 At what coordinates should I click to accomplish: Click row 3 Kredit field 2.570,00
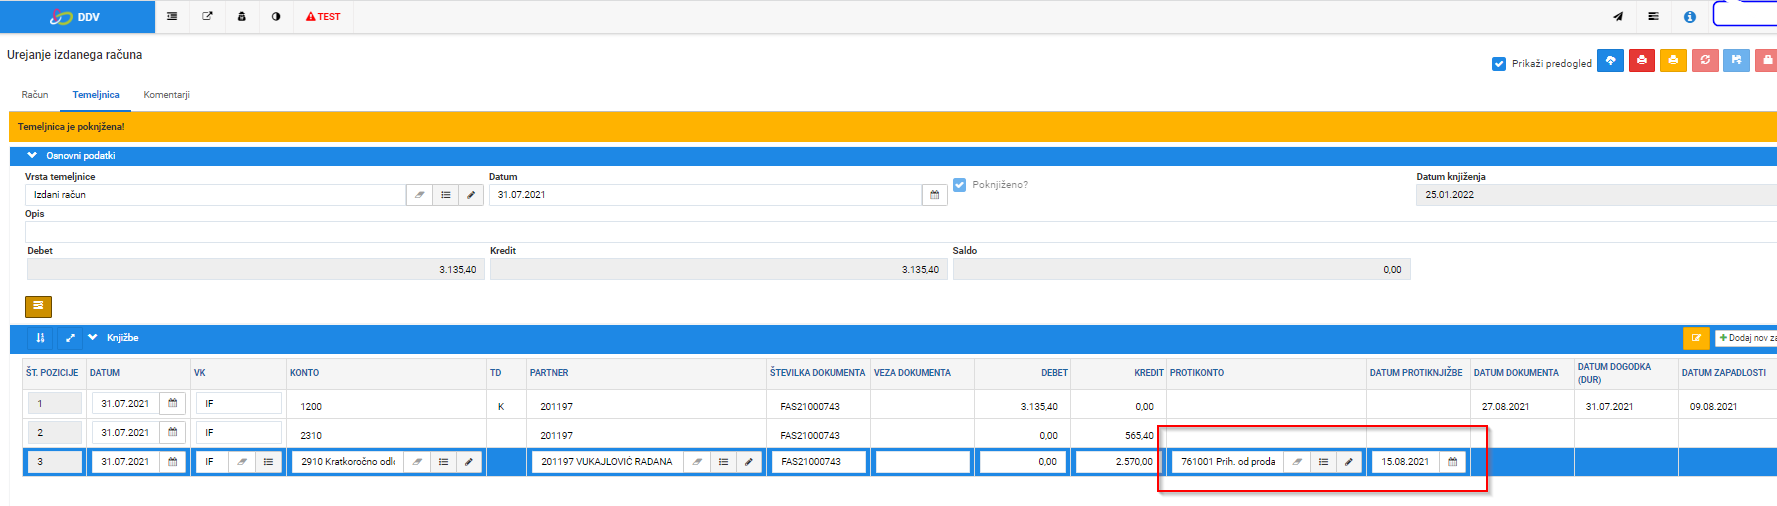[1116, 462]
